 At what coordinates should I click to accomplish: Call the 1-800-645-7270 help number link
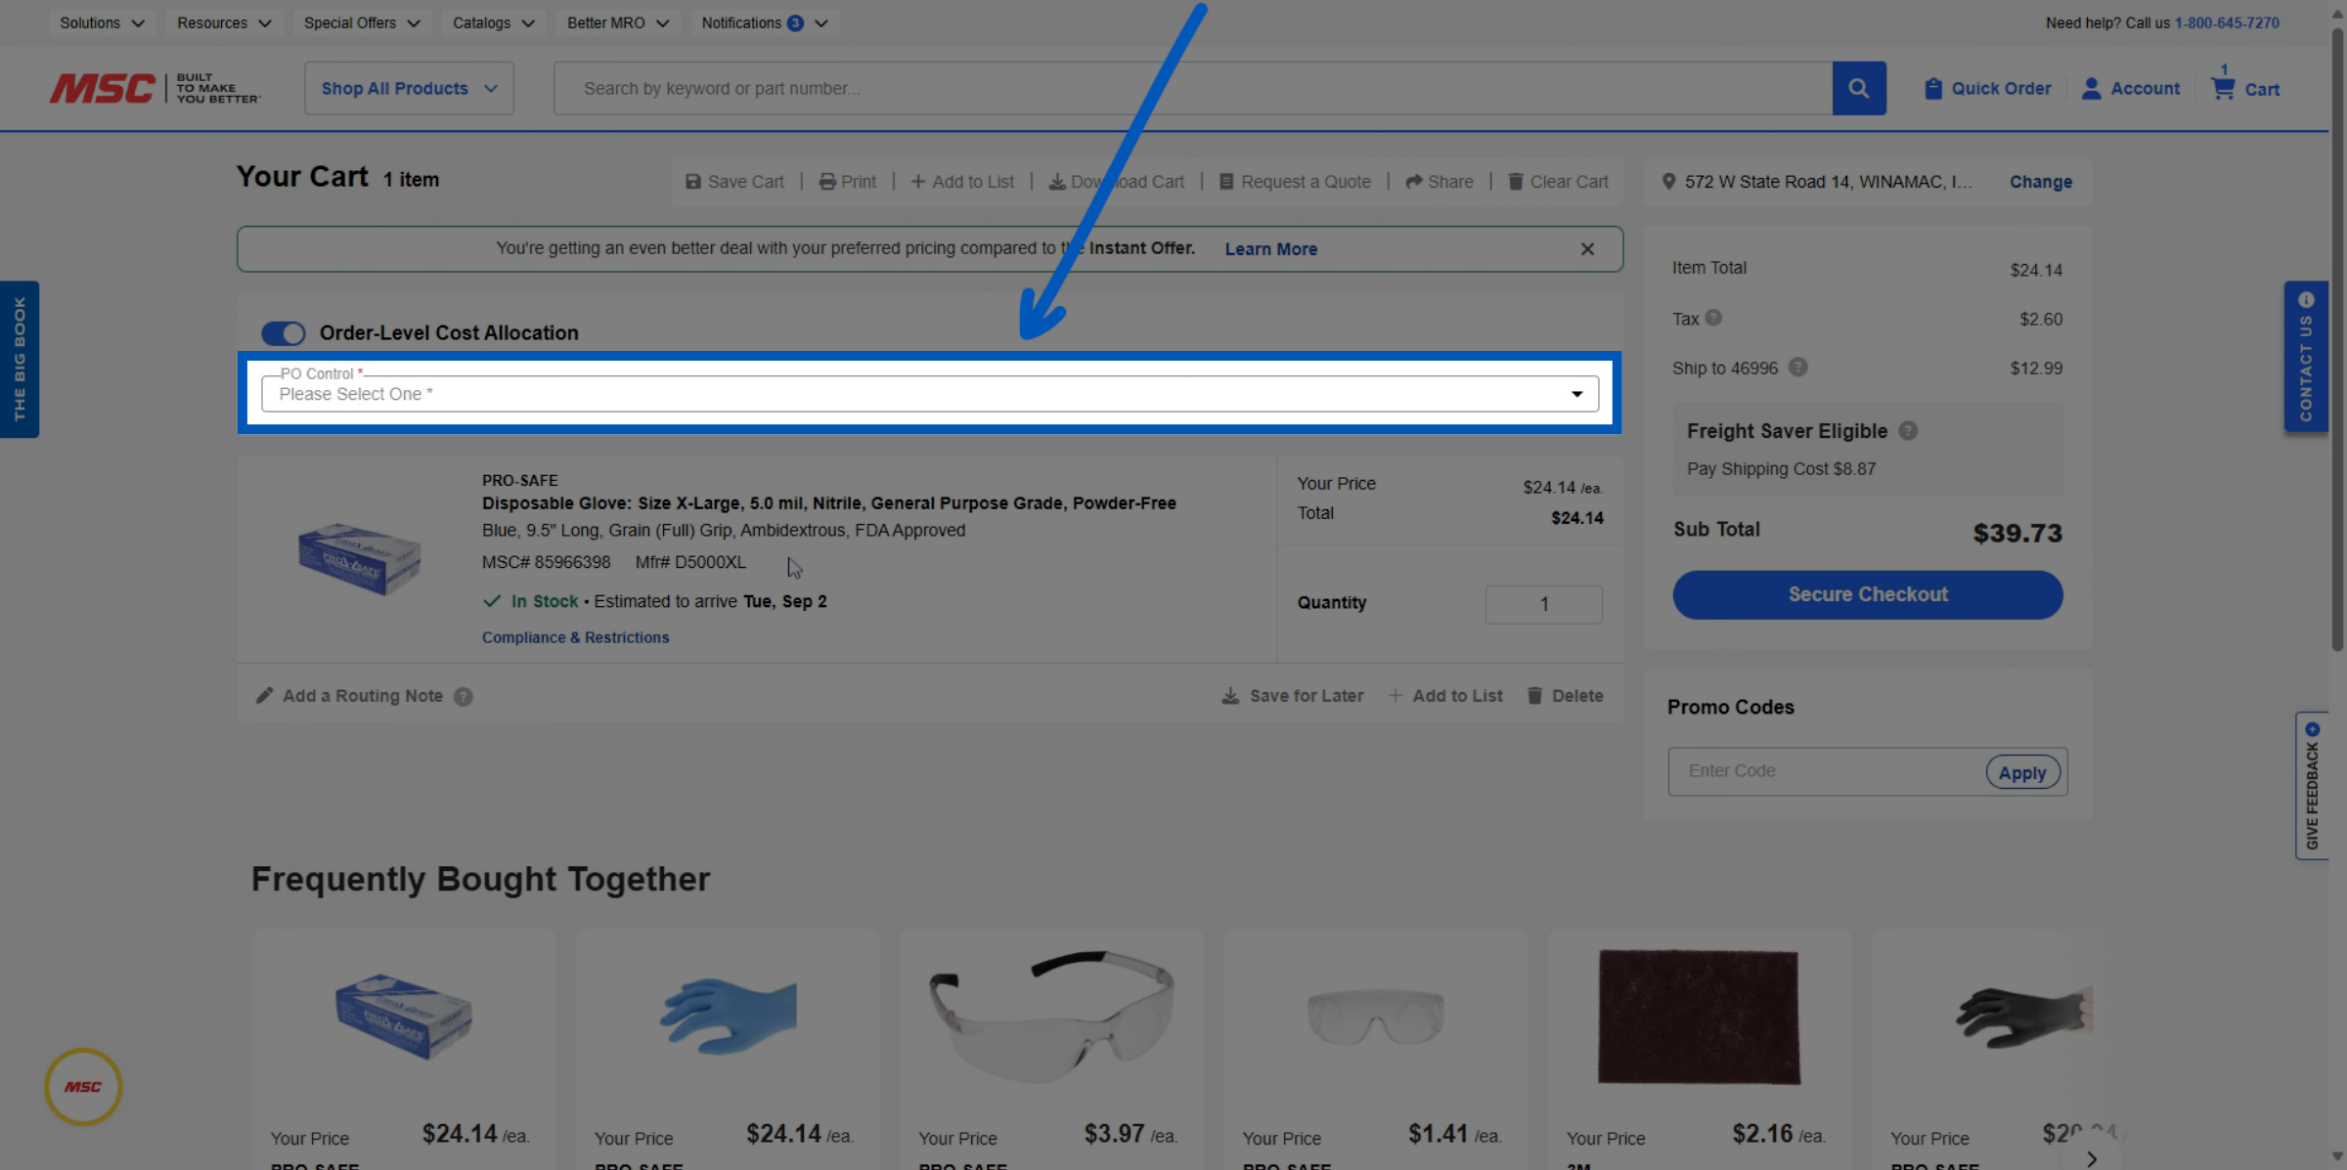(2227, 23)
